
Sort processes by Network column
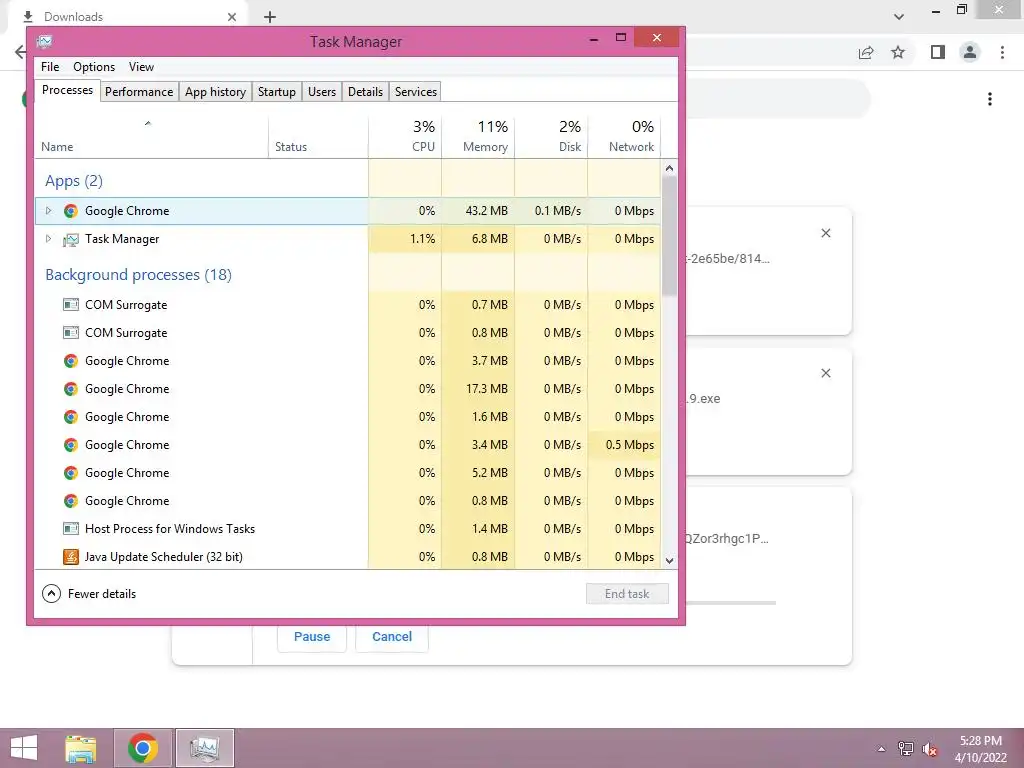[624, 136]
